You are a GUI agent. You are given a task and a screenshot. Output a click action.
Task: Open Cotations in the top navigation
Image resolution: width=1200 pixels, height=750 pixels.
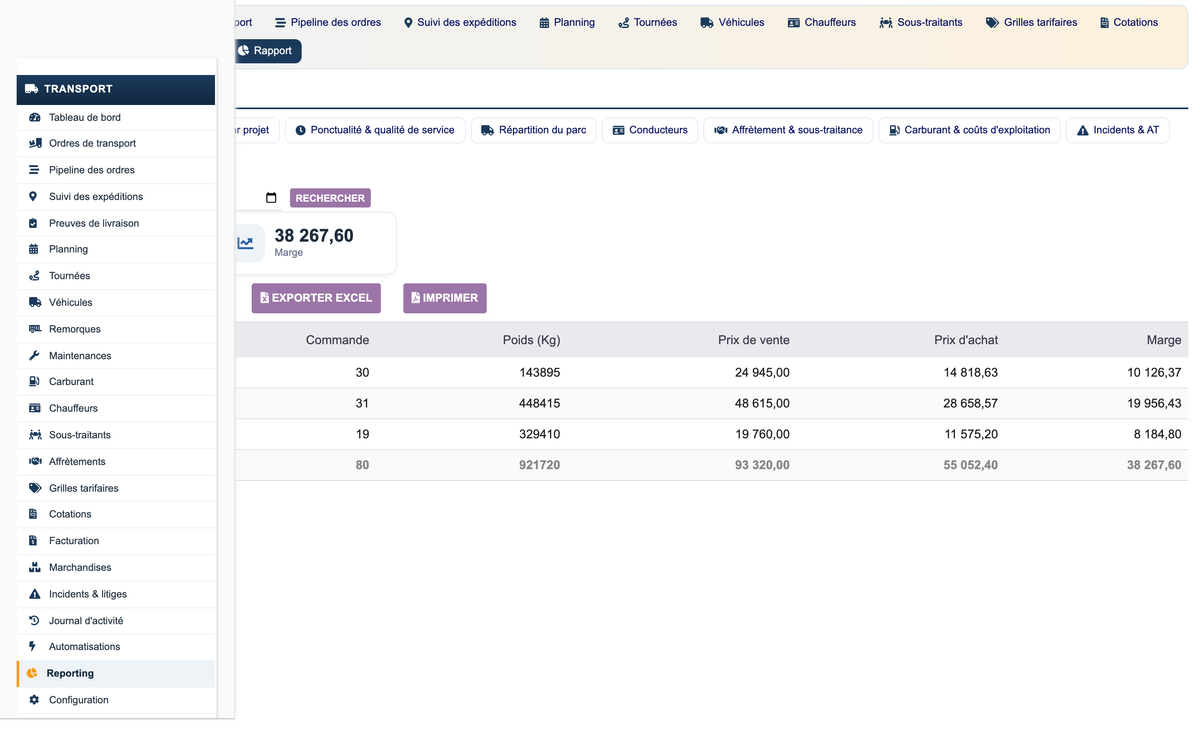point(1128,22)
